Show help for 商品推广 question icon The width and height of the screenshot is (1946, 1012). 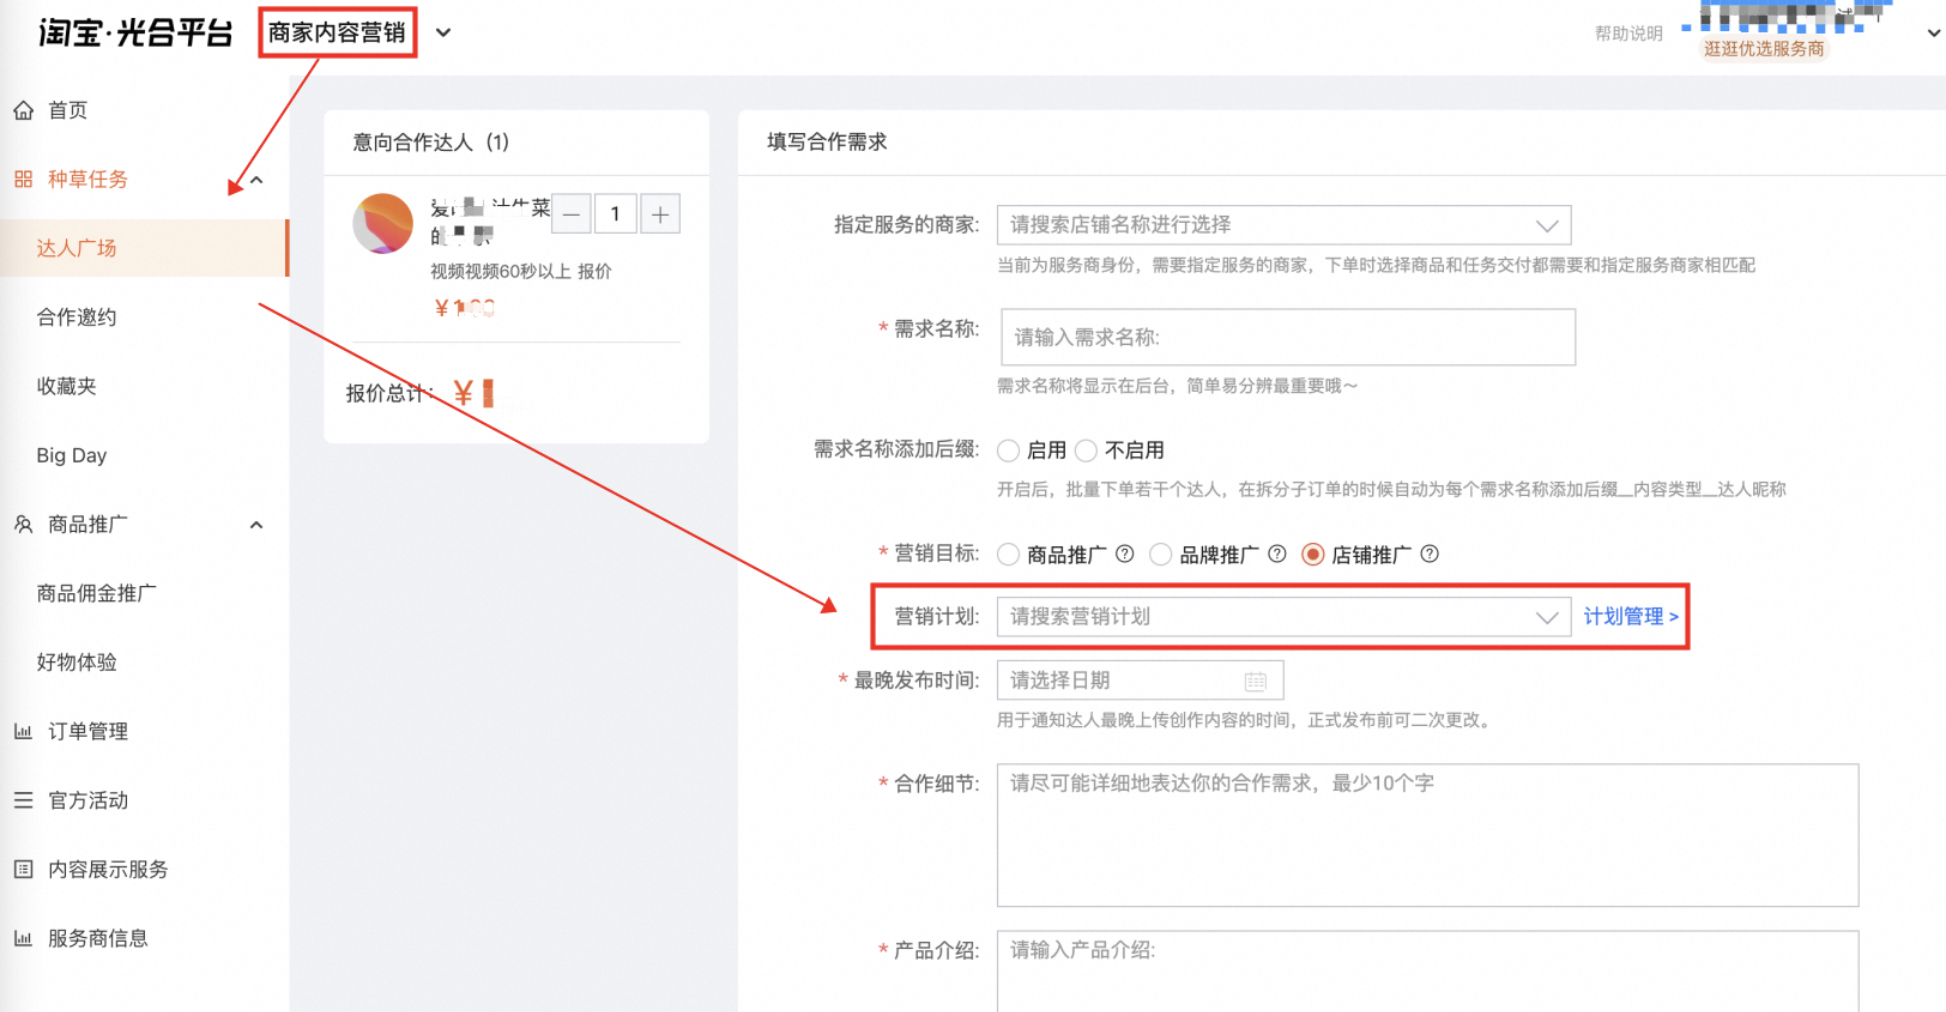1125,554
